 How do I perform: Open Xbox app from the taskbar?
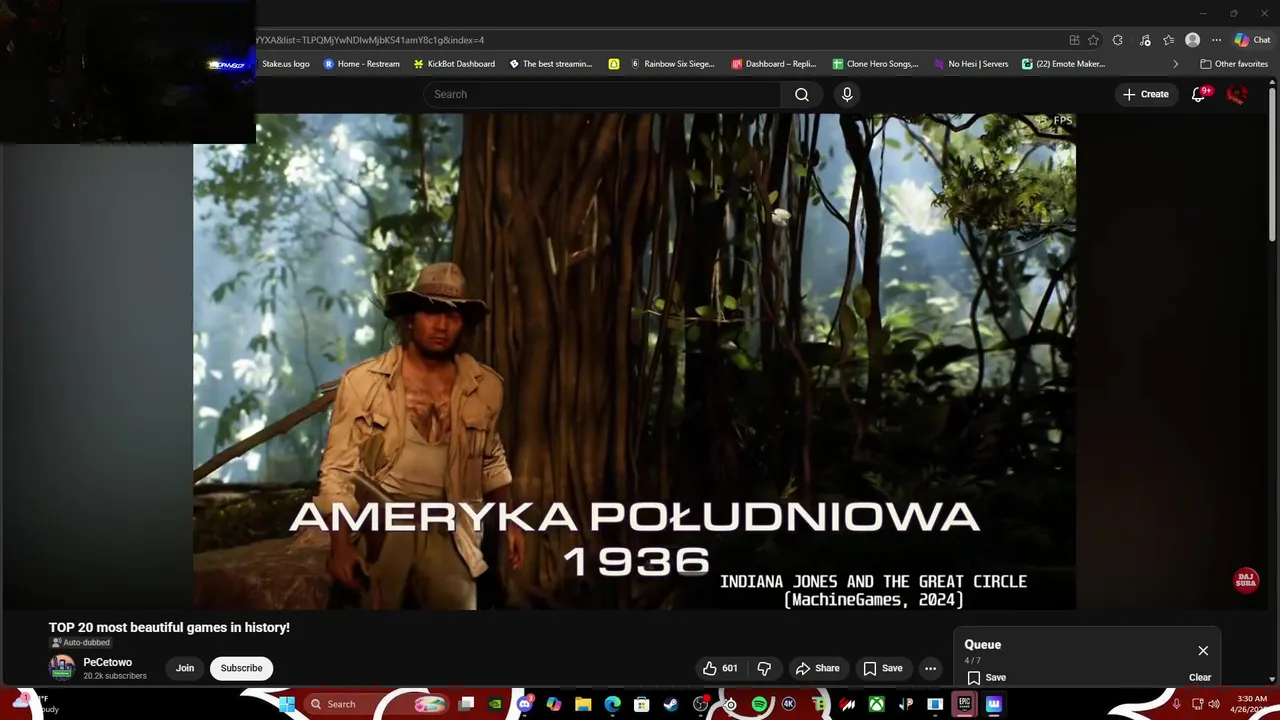tap(876, 704)
